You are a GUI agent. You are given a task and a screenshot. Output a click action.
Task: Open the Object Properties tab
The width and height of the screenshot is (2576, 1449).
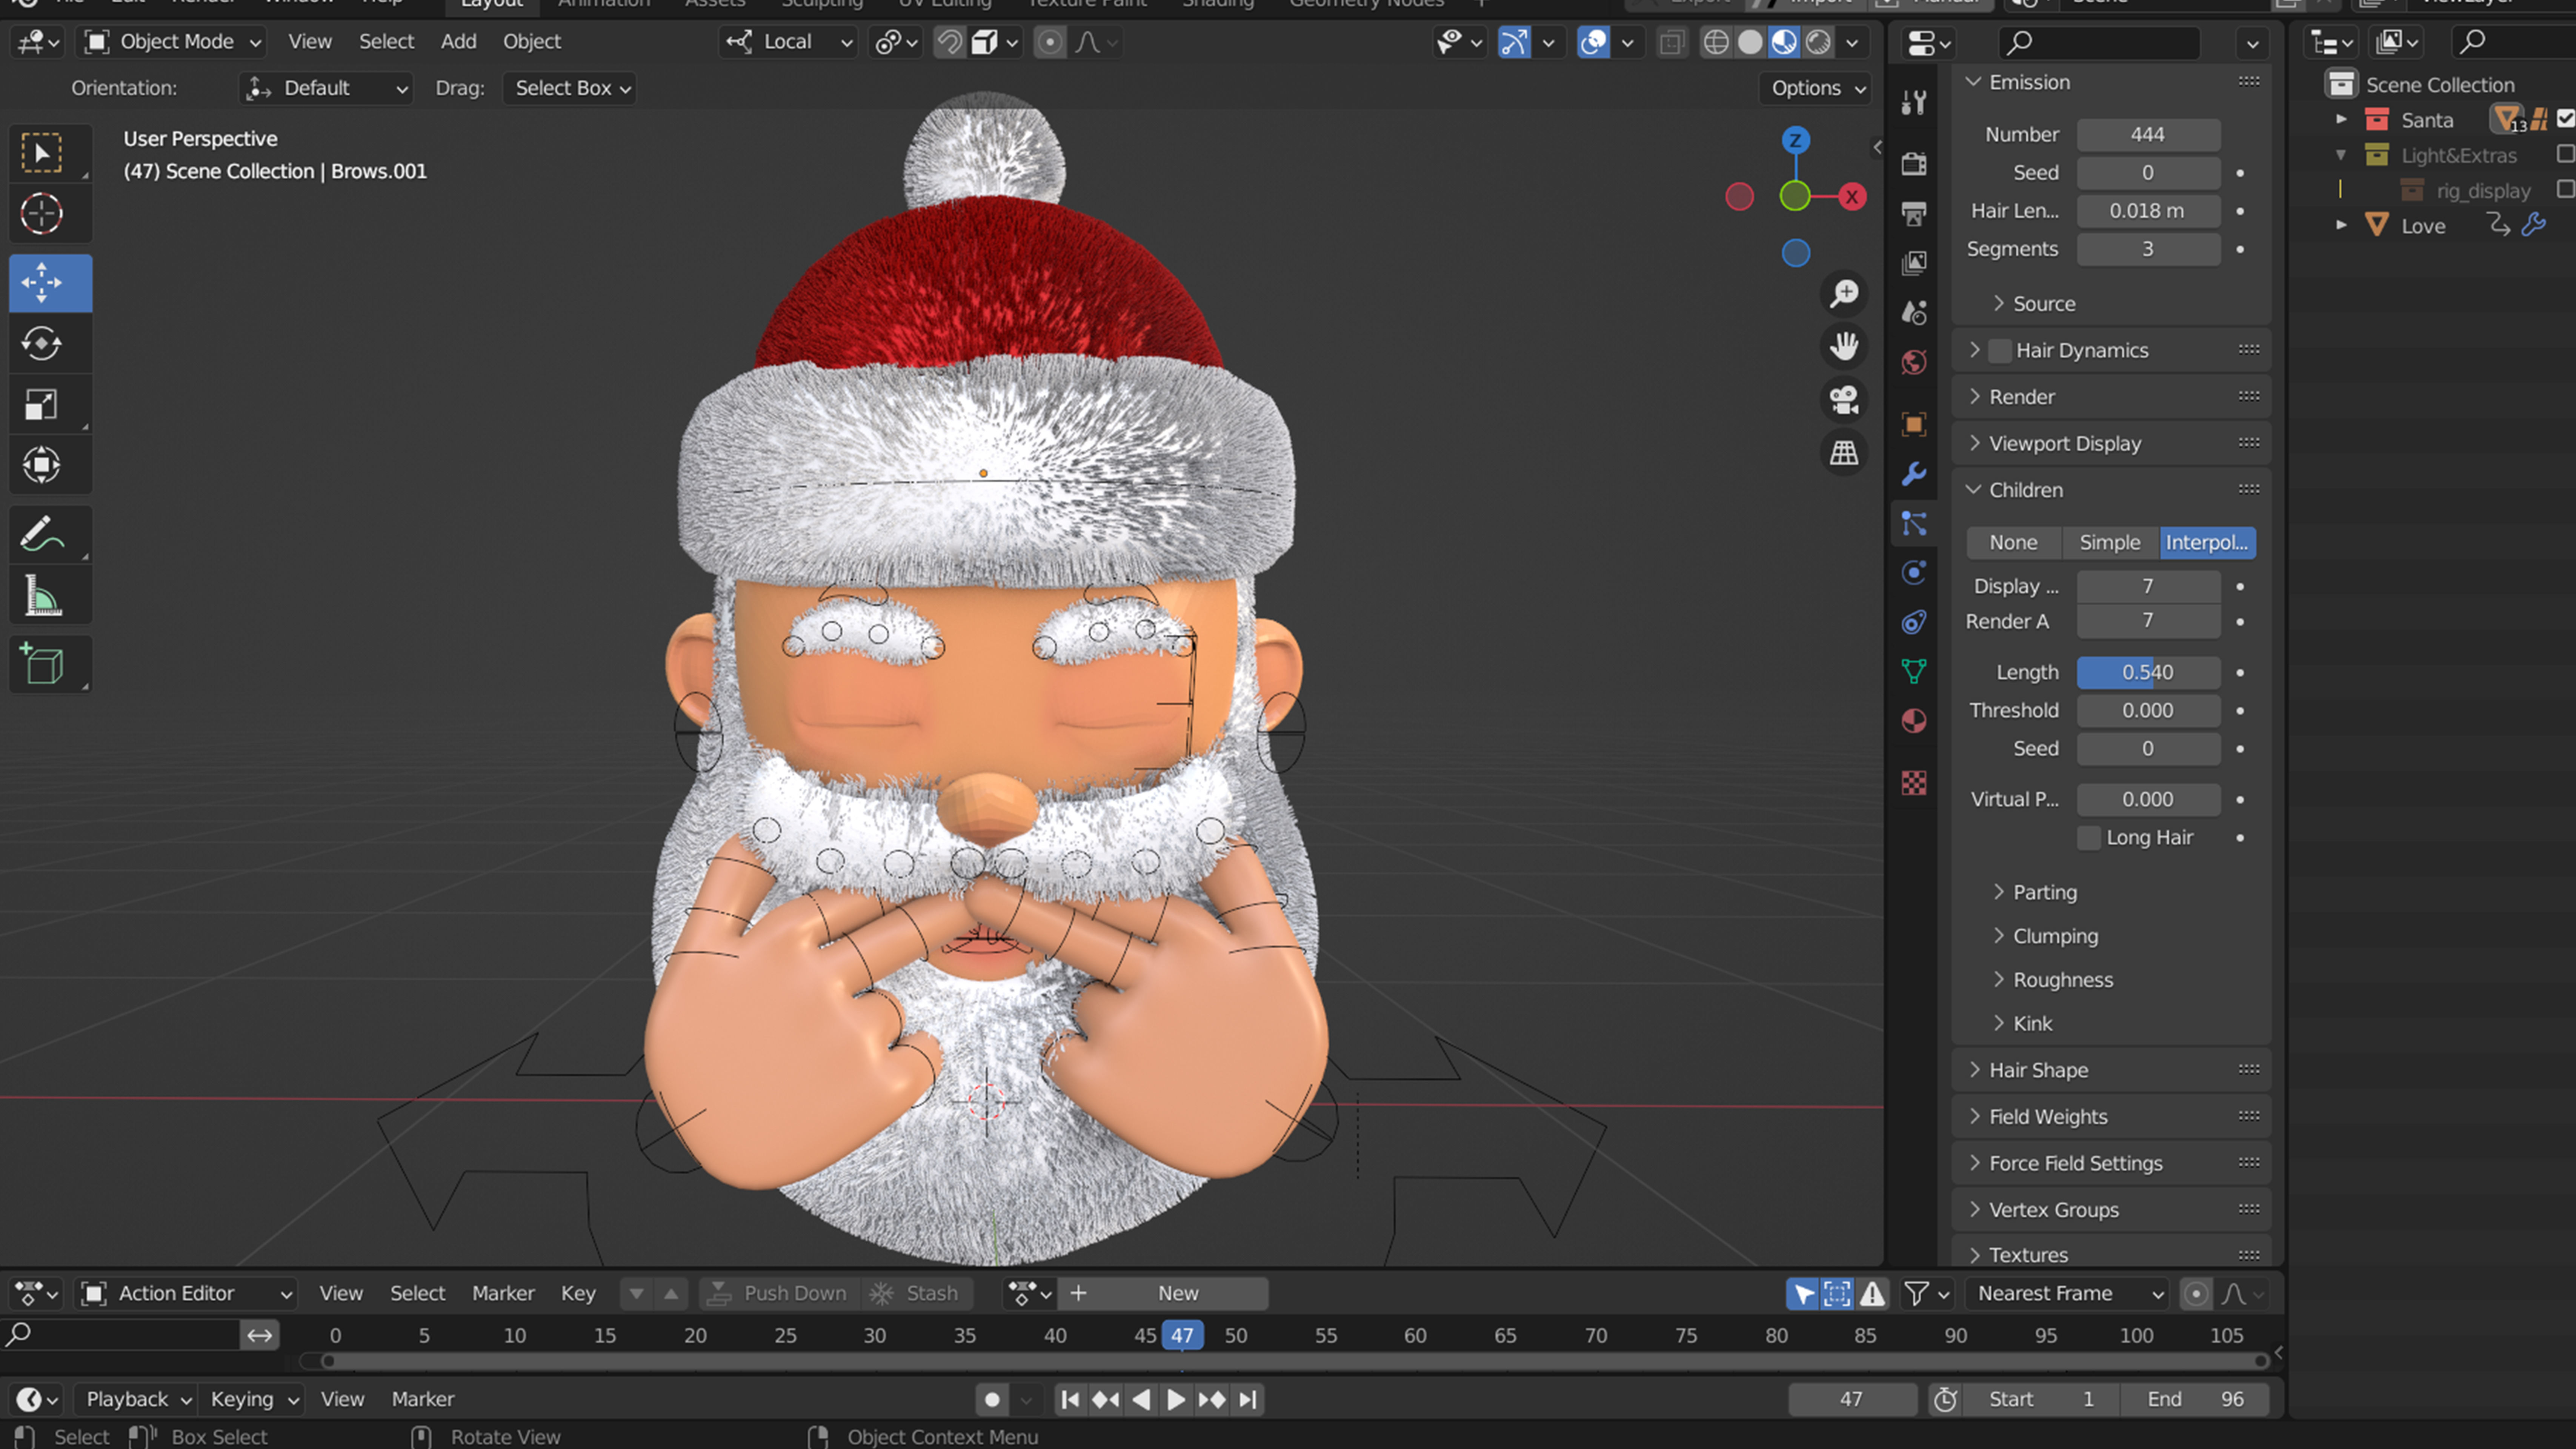1914,424
